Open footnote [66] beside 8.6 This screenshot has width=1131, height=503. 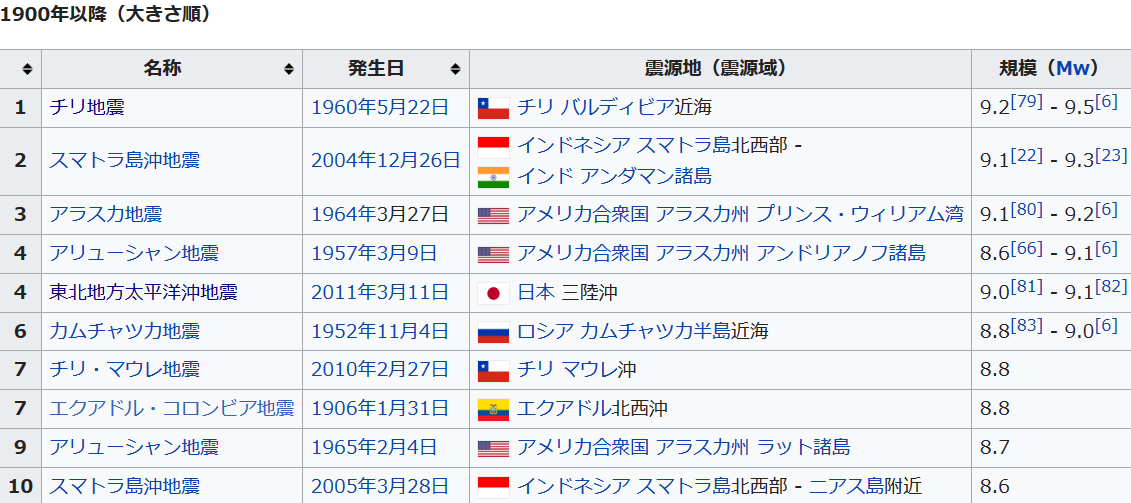pos(1027,248)
